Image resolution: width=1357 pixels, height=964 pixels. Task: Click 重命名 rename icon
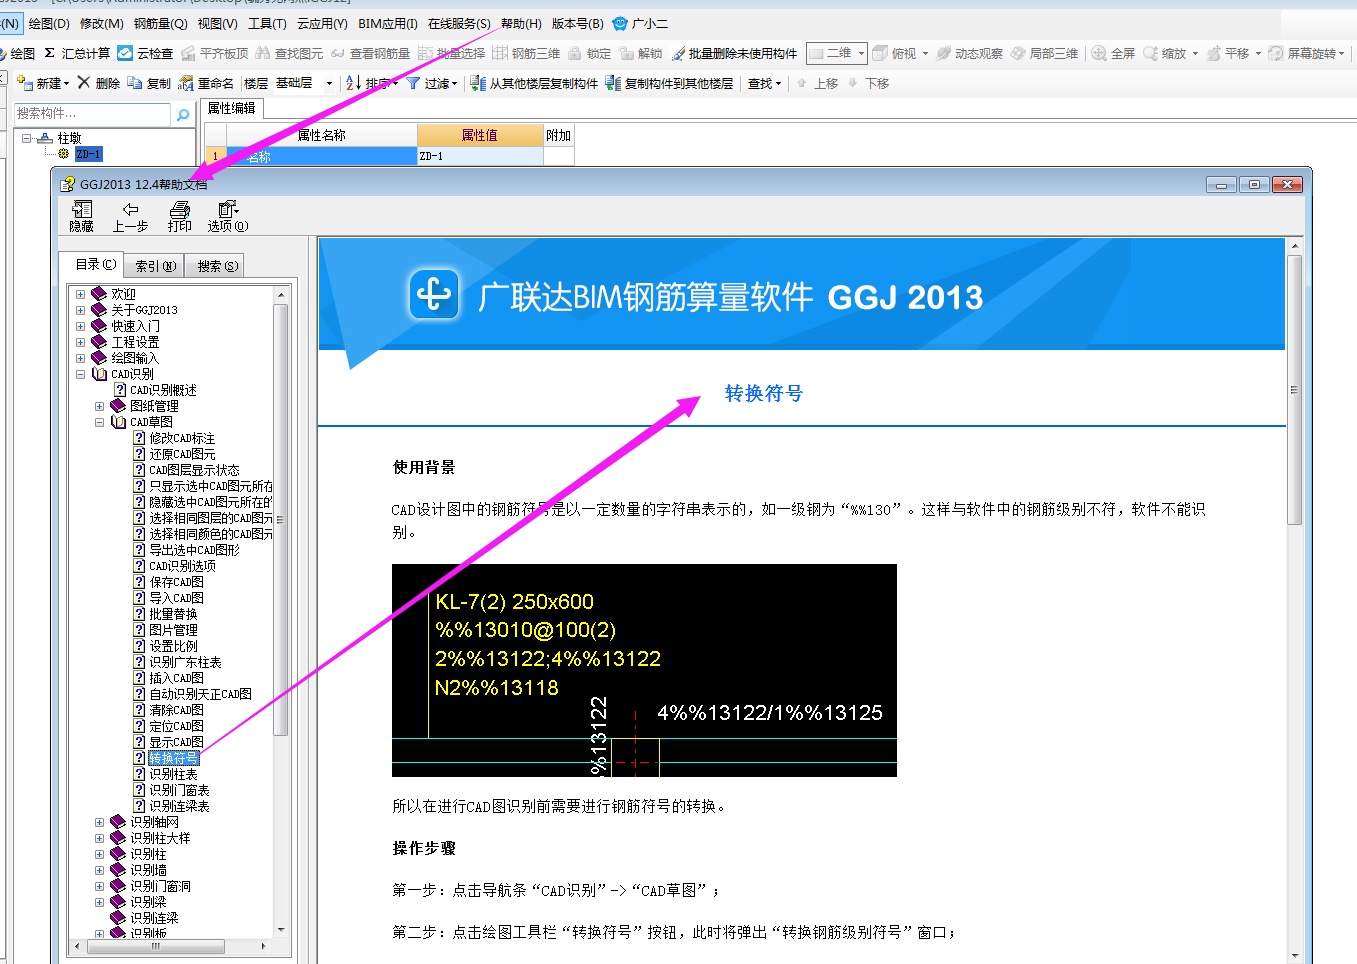click(185, 83)
